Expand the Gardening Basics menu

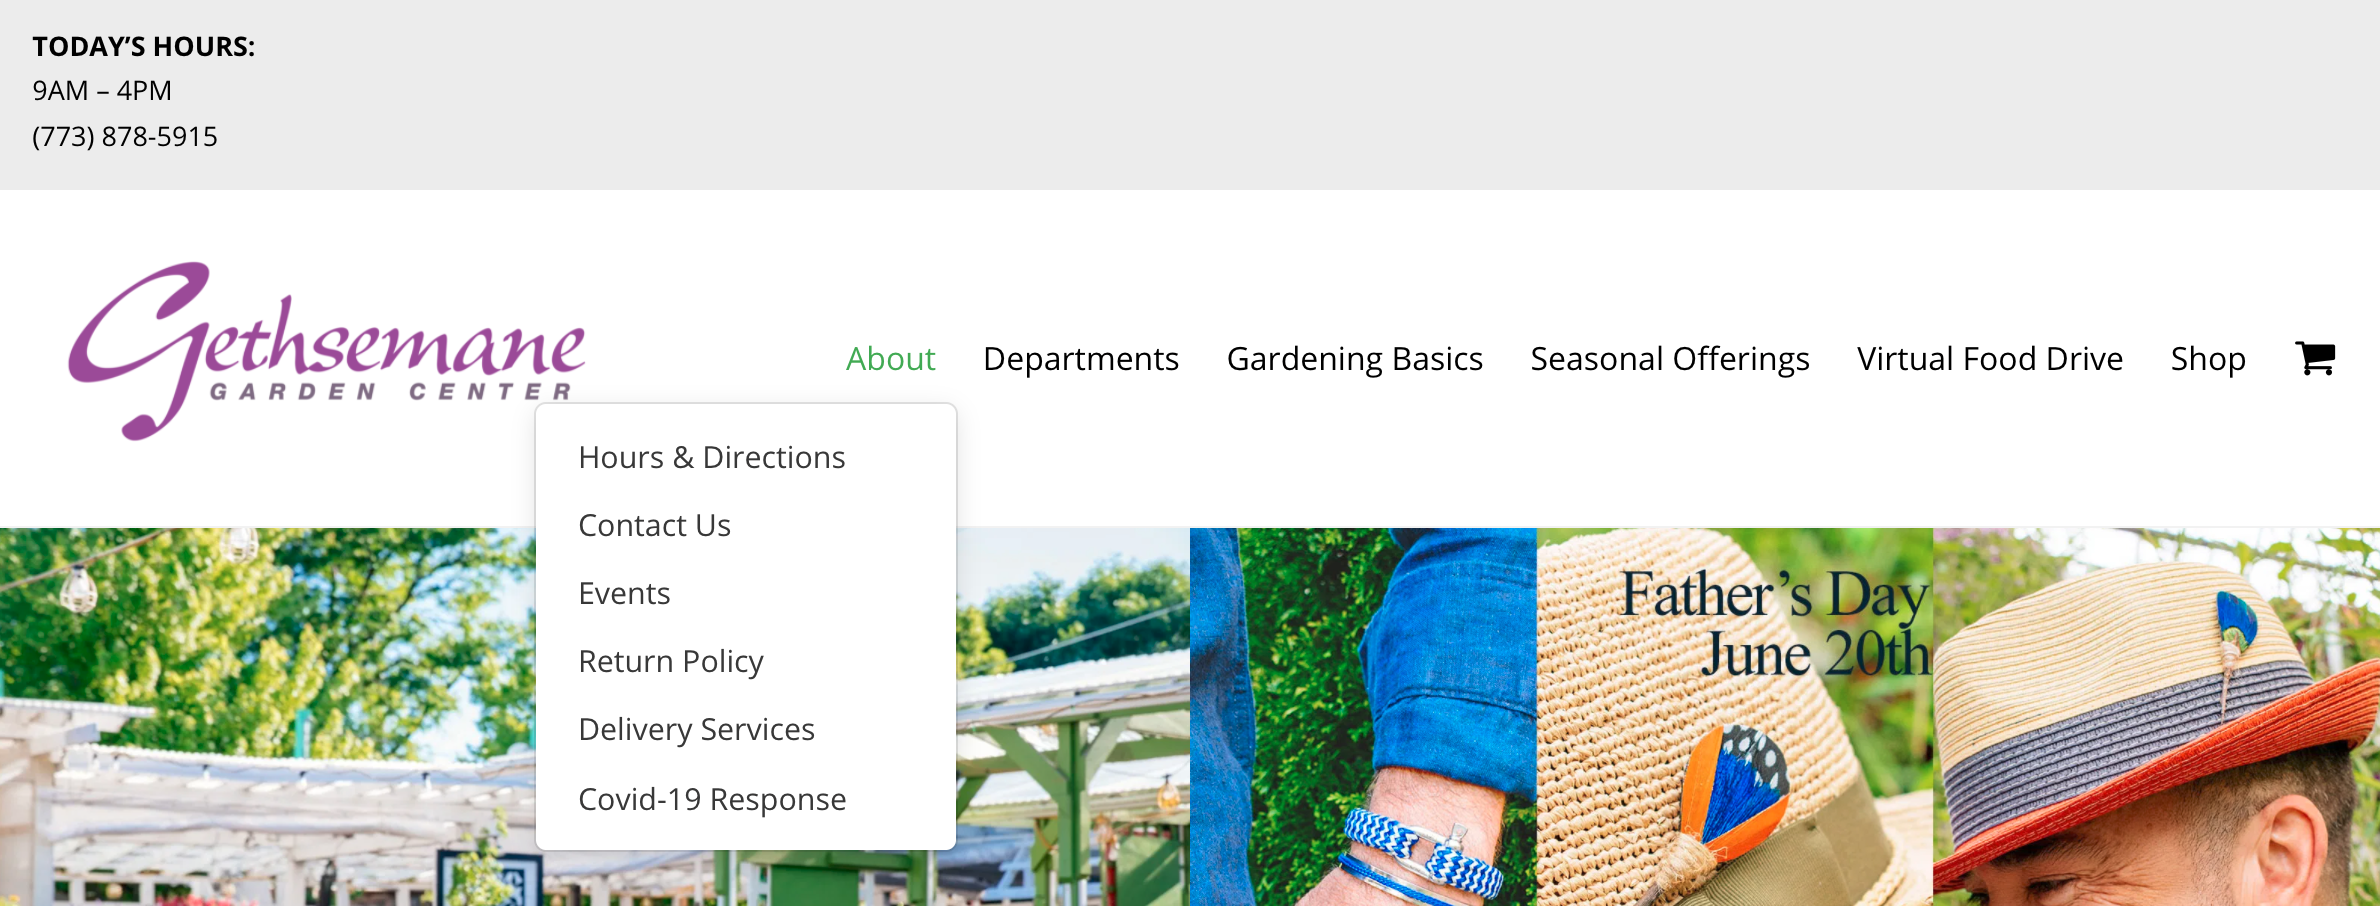point(1354,359)
